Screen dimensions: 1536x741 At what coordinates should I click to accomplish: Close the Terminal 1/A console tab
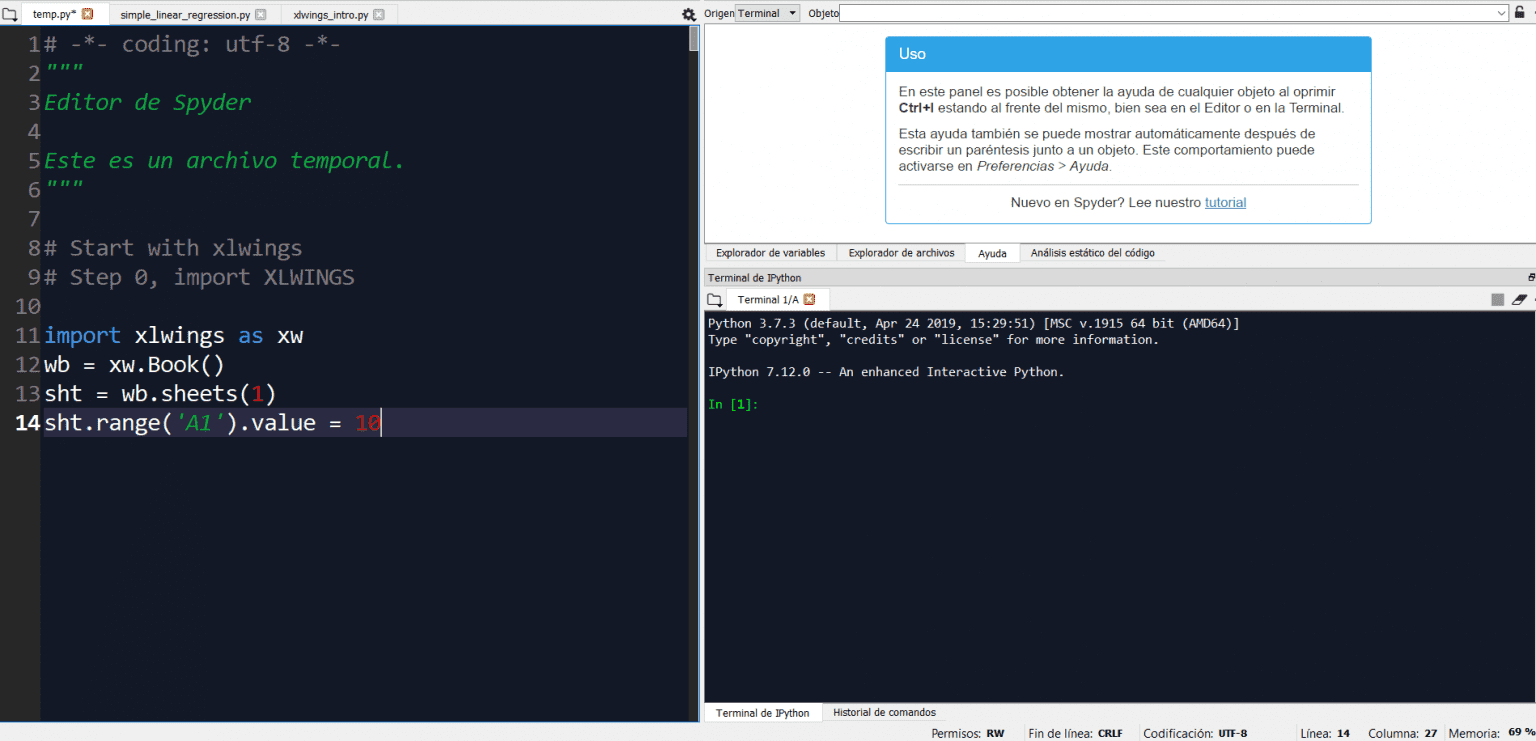[808, 299]
